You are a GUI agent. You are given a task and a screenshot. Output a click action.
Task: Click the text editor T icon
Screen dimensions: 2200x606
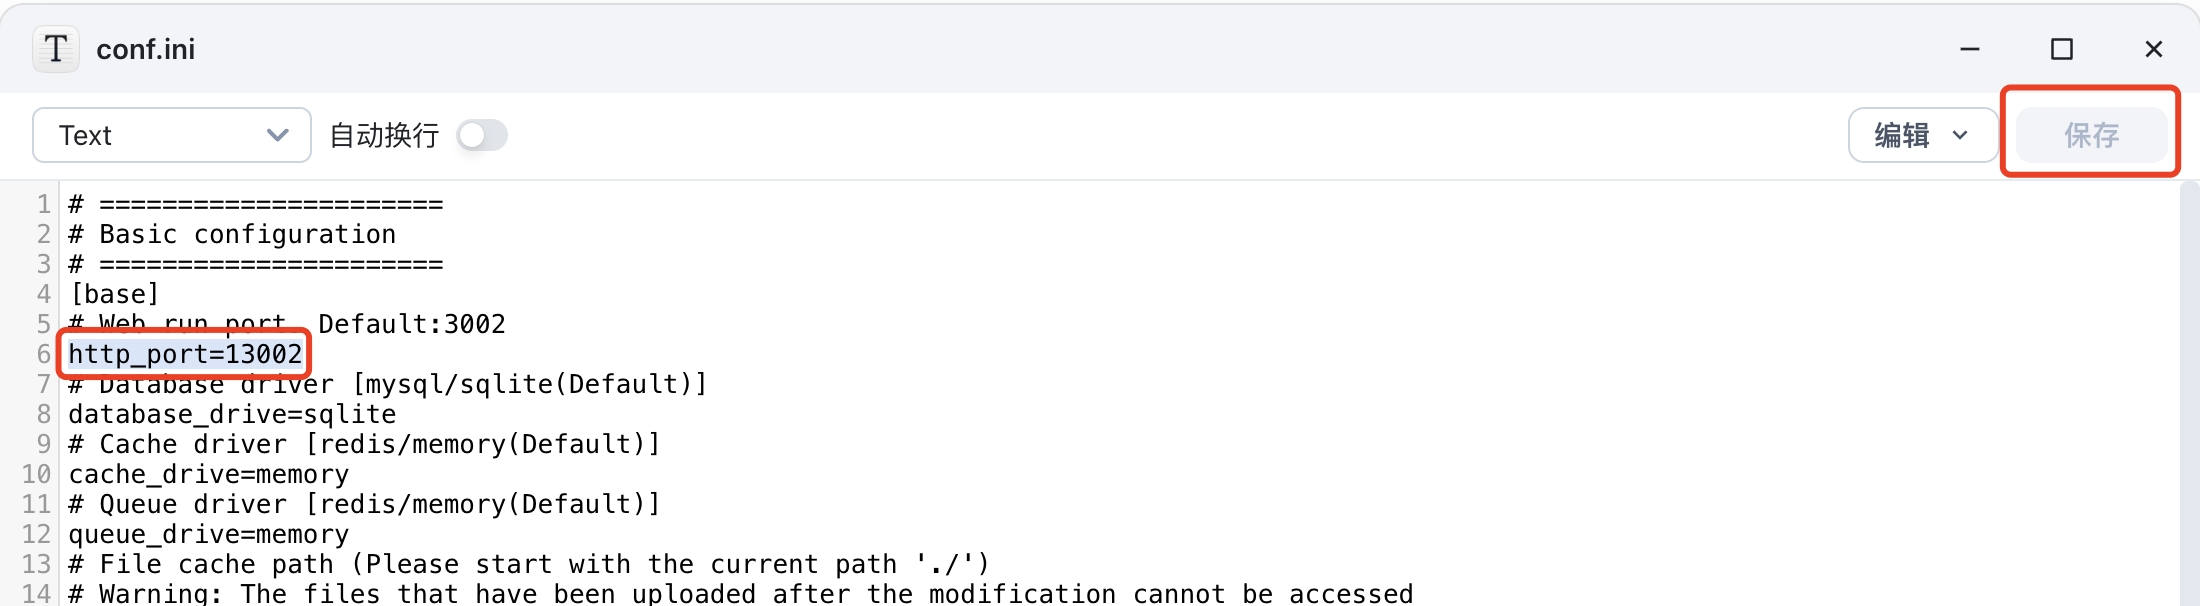(x=56, y=49)
